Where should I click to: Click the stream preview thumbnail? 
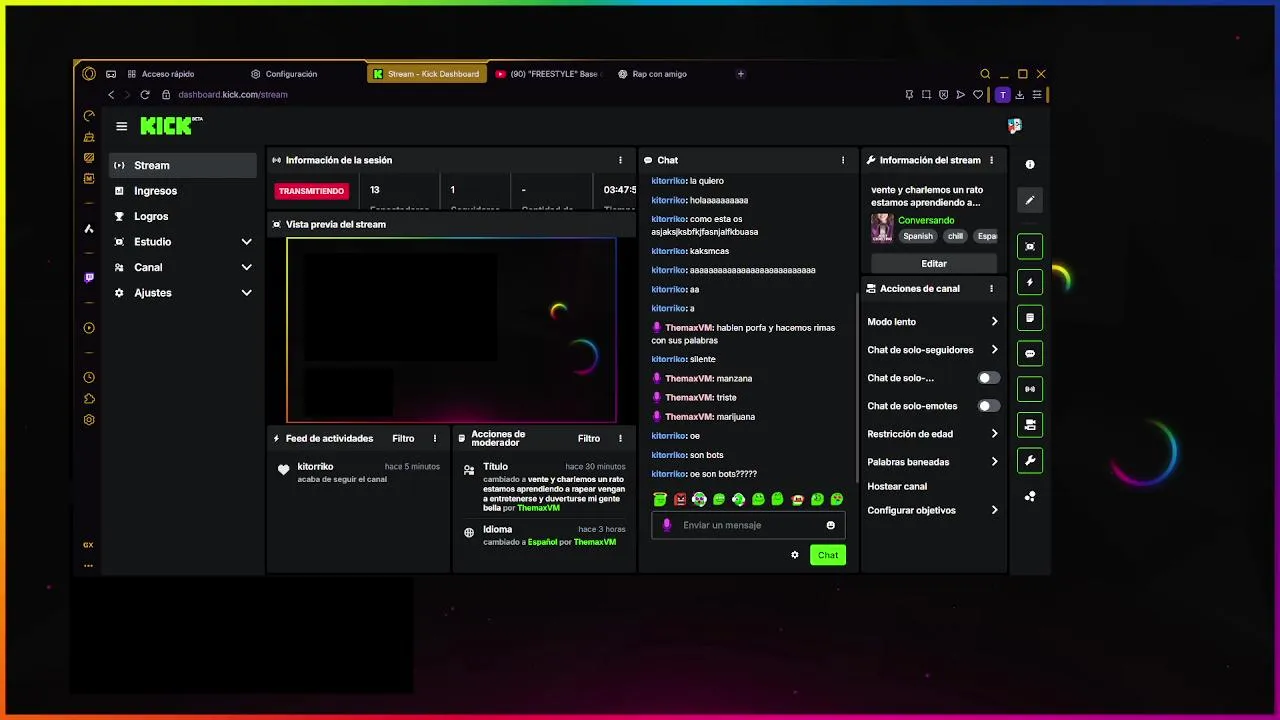(x=451, y=330)
